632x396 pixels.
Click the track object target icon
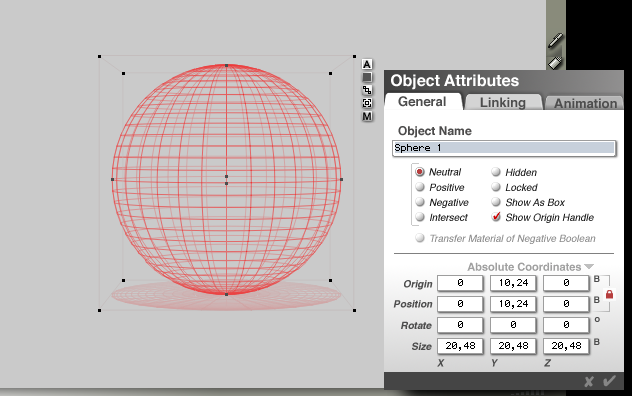coord(367,103)
